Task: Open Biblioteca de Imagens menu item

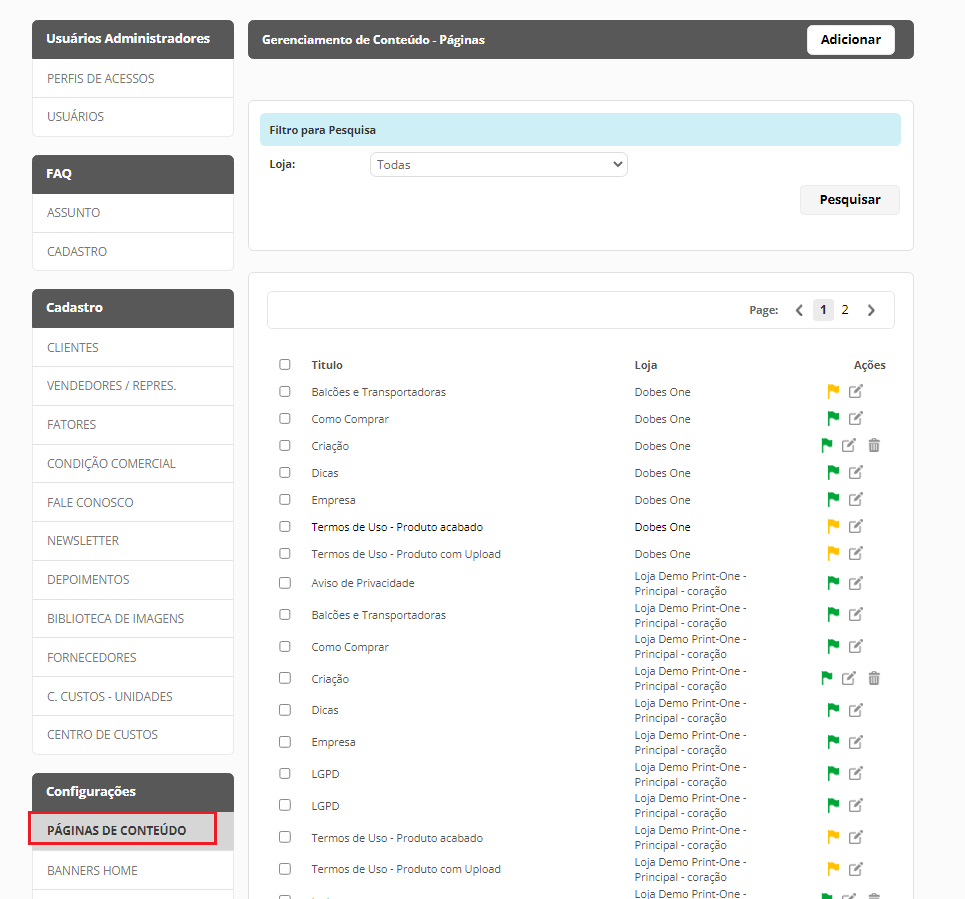Action: (x=133, y=618)
